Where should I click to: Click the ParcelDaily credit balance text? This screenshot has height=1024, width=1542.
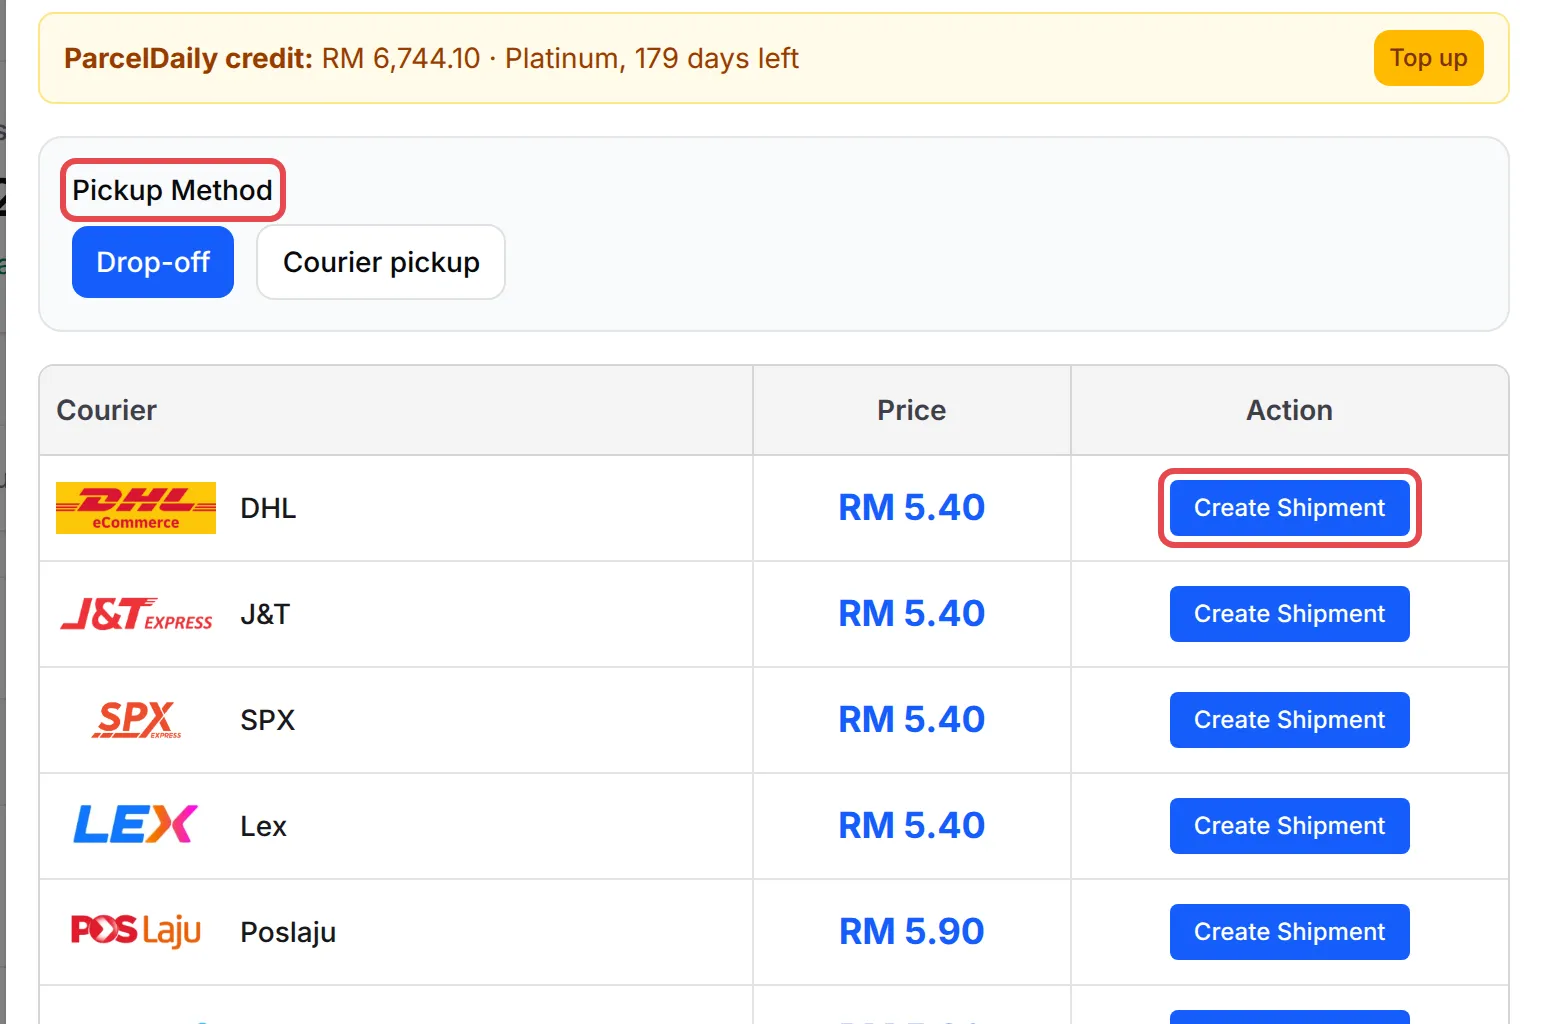pos(431,58)
